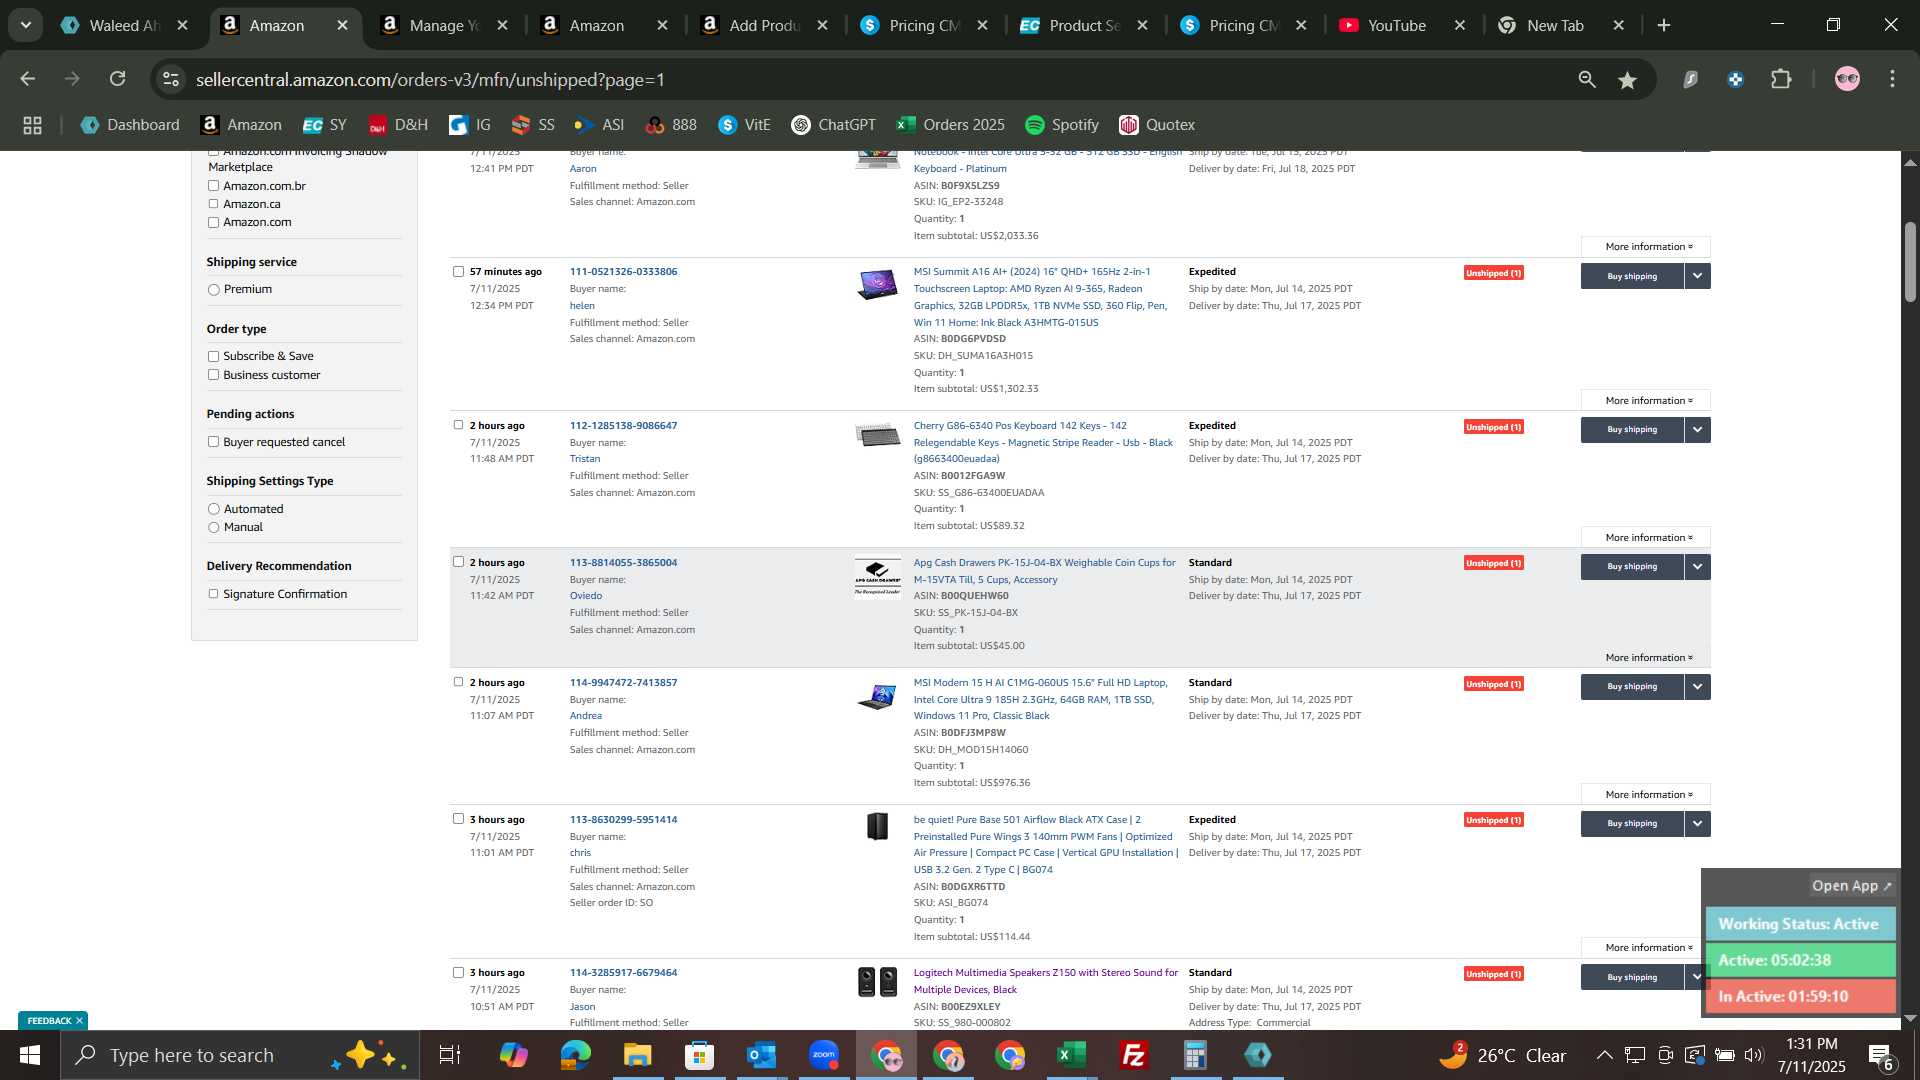1920x1080 pixels.
Task: Open the VitE bookmark
Action: [x=745, y=125]
